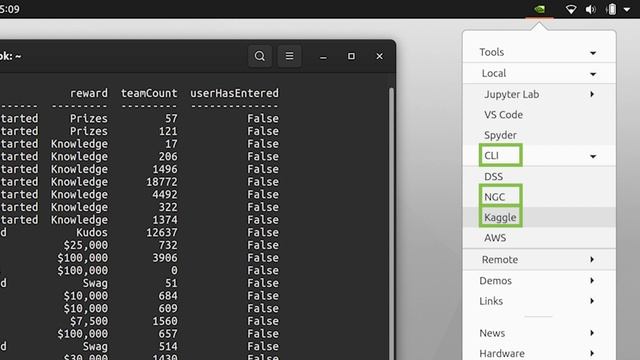Click the teamCount column header
This screenshot has height=360, width=640.
point(149,93)
